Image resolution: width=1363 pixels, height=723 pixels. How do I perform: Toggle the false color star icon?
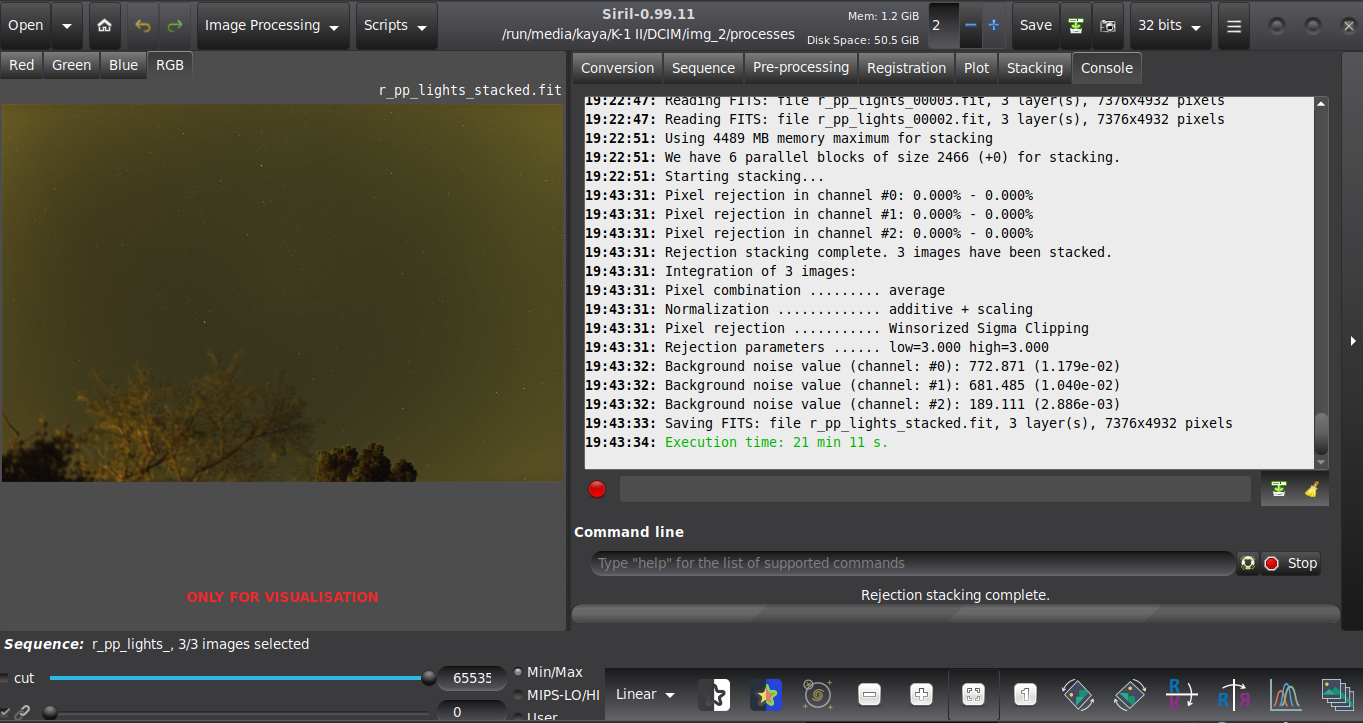(766, 694)
